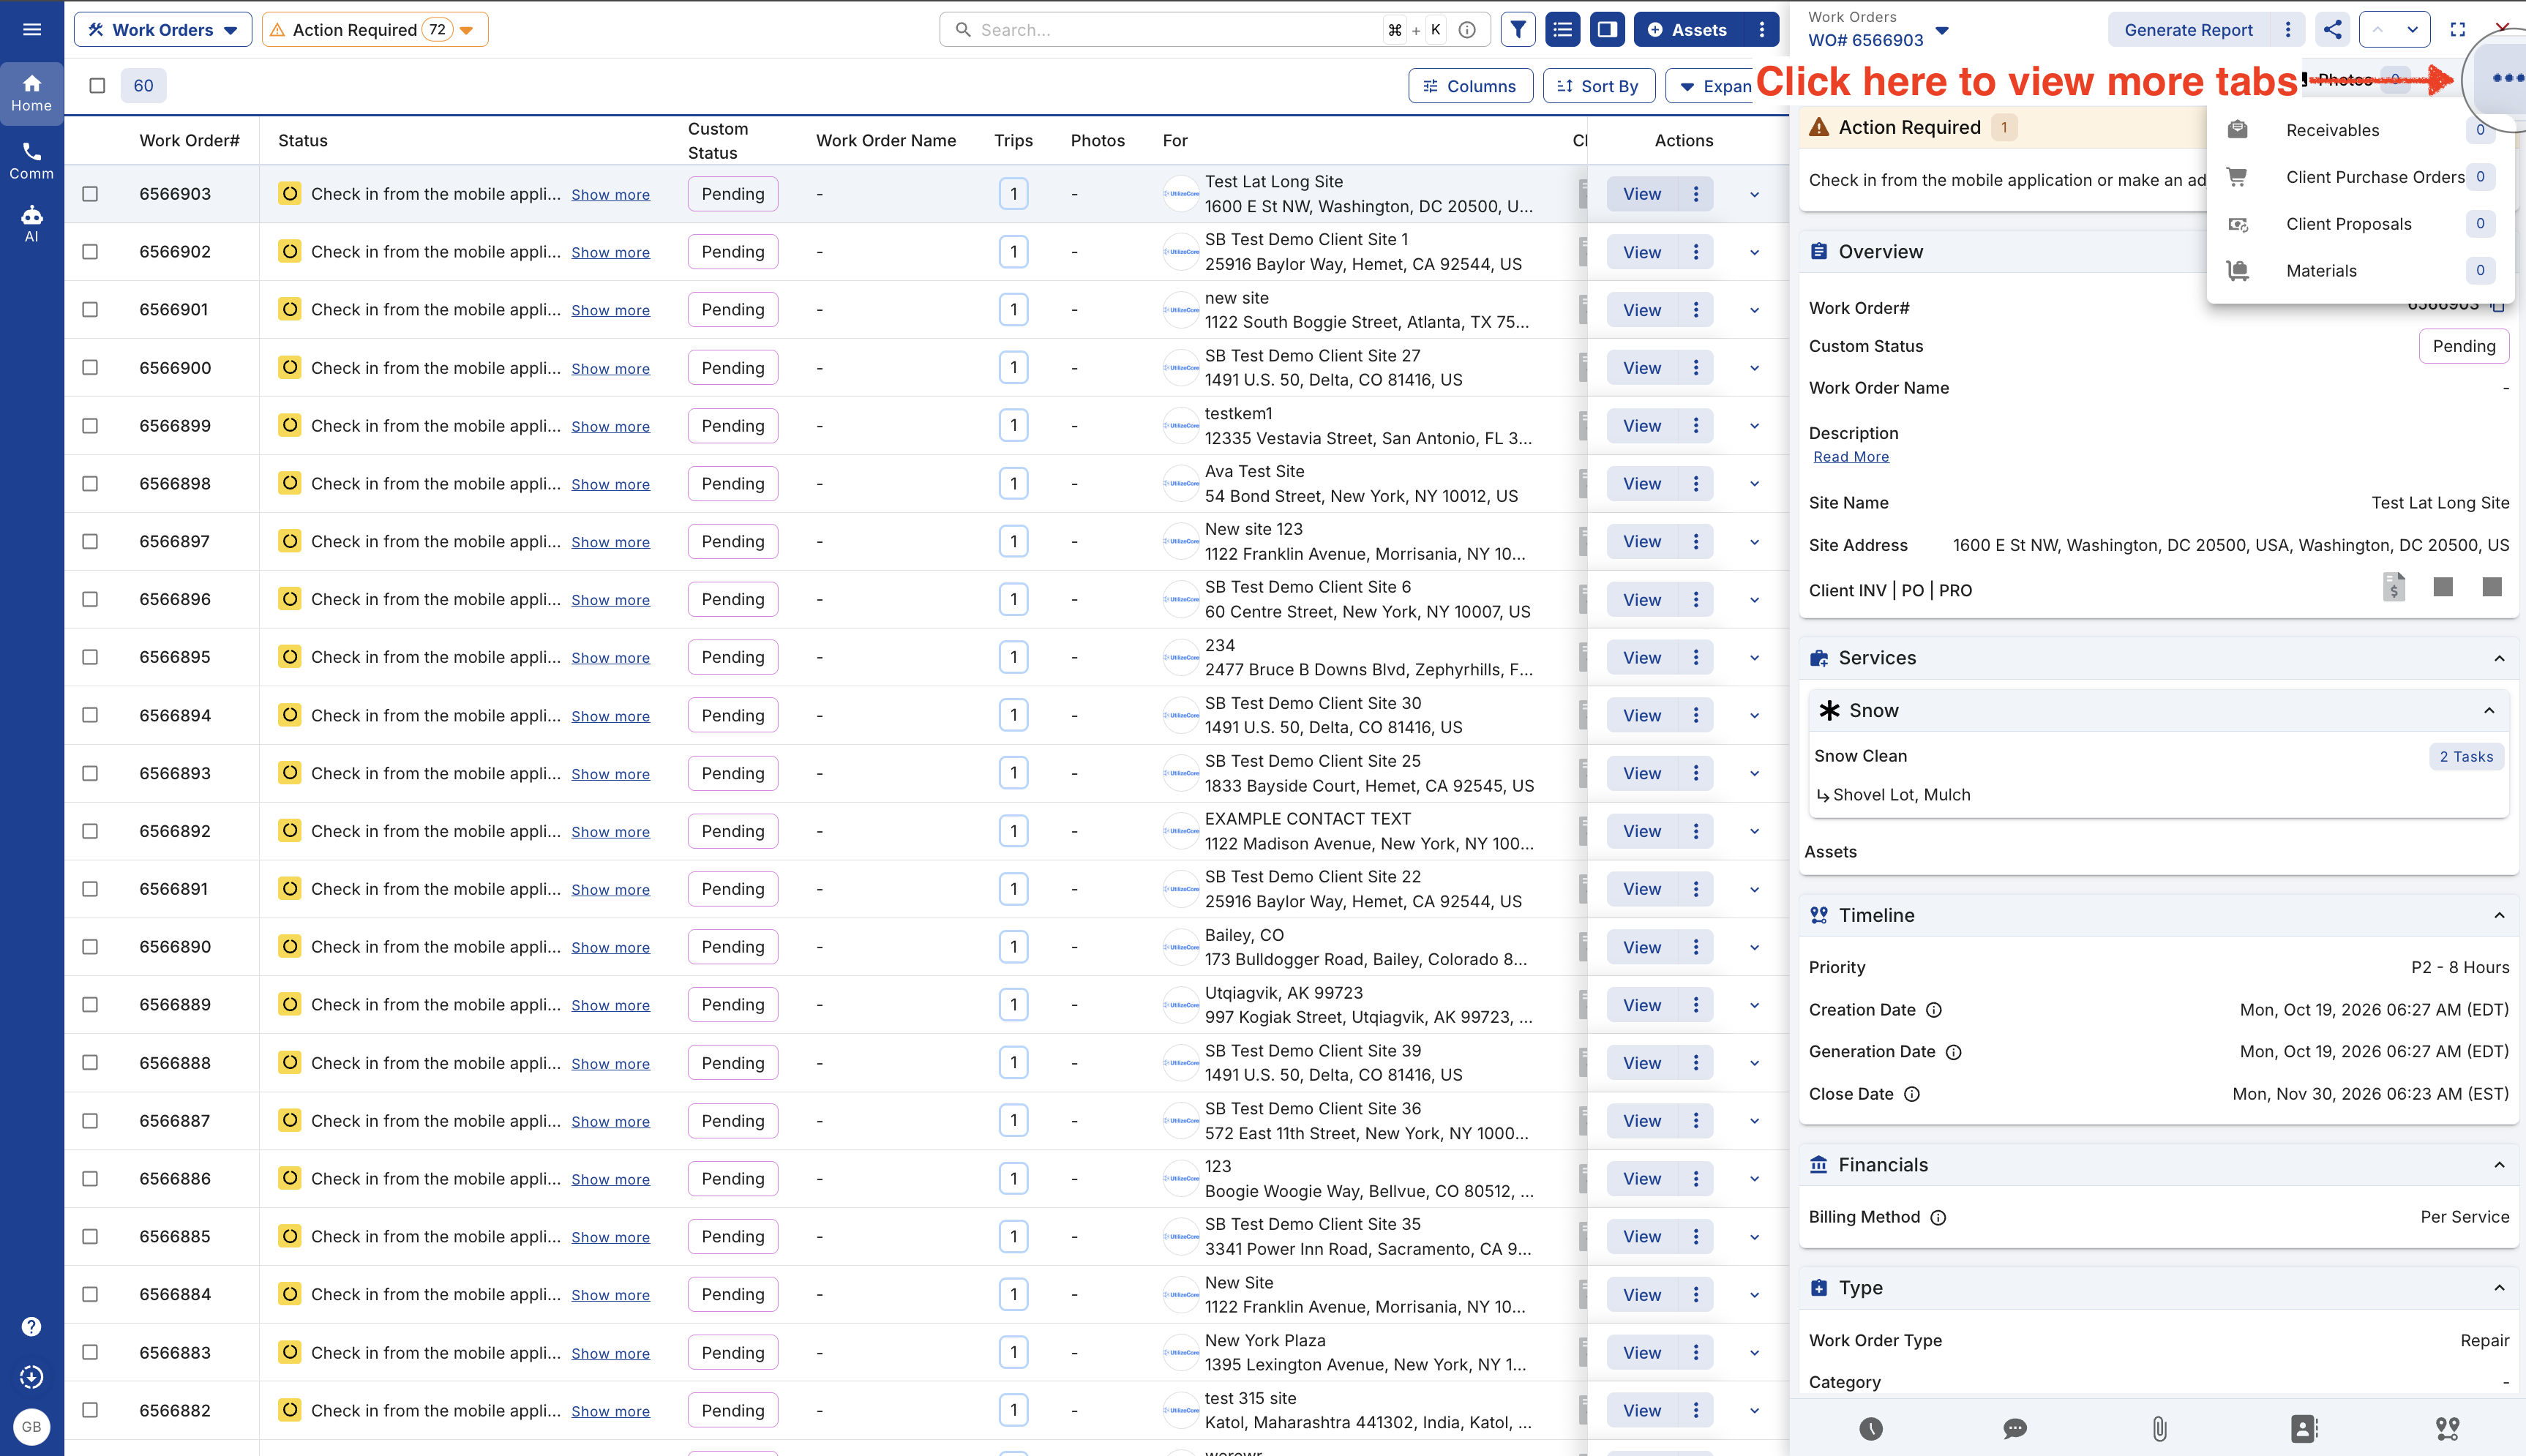The image size is (2526, 1456).
Task: Go to Home in sidebar
Action: tap(32, 93)
